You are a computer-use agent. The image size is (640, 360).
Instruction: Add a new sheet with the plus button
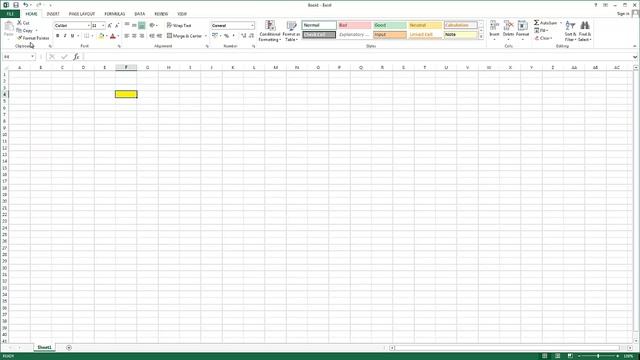click(69, 348)
